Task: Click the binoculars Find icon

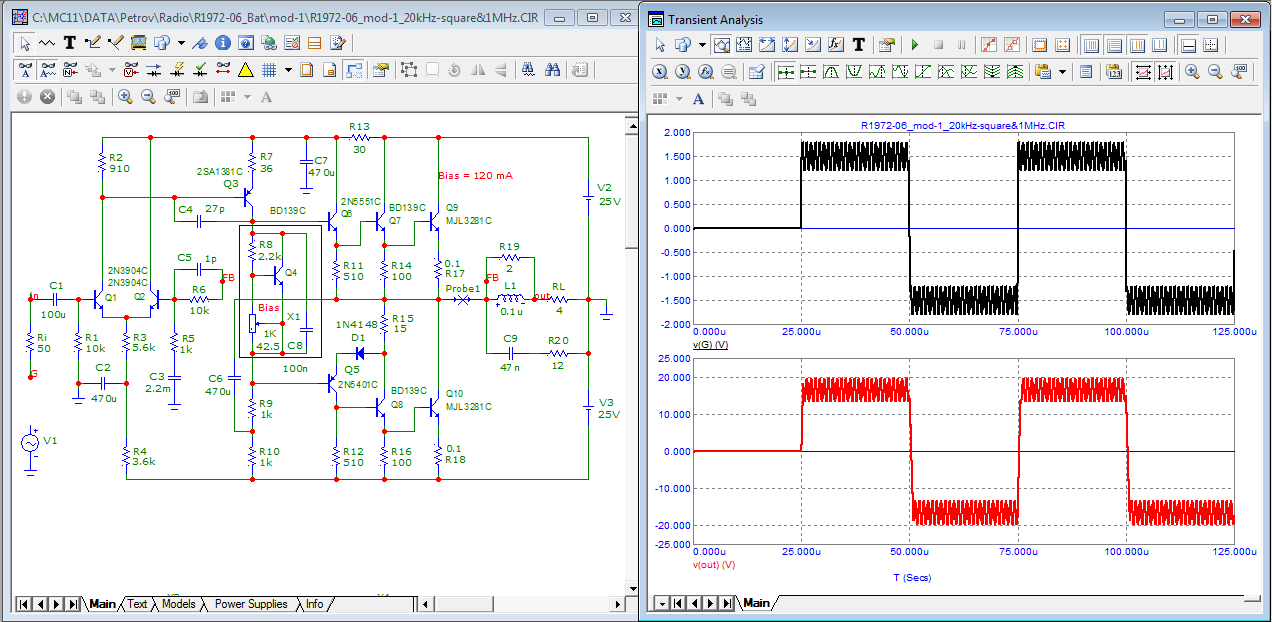Action: [x=552, y=70]
